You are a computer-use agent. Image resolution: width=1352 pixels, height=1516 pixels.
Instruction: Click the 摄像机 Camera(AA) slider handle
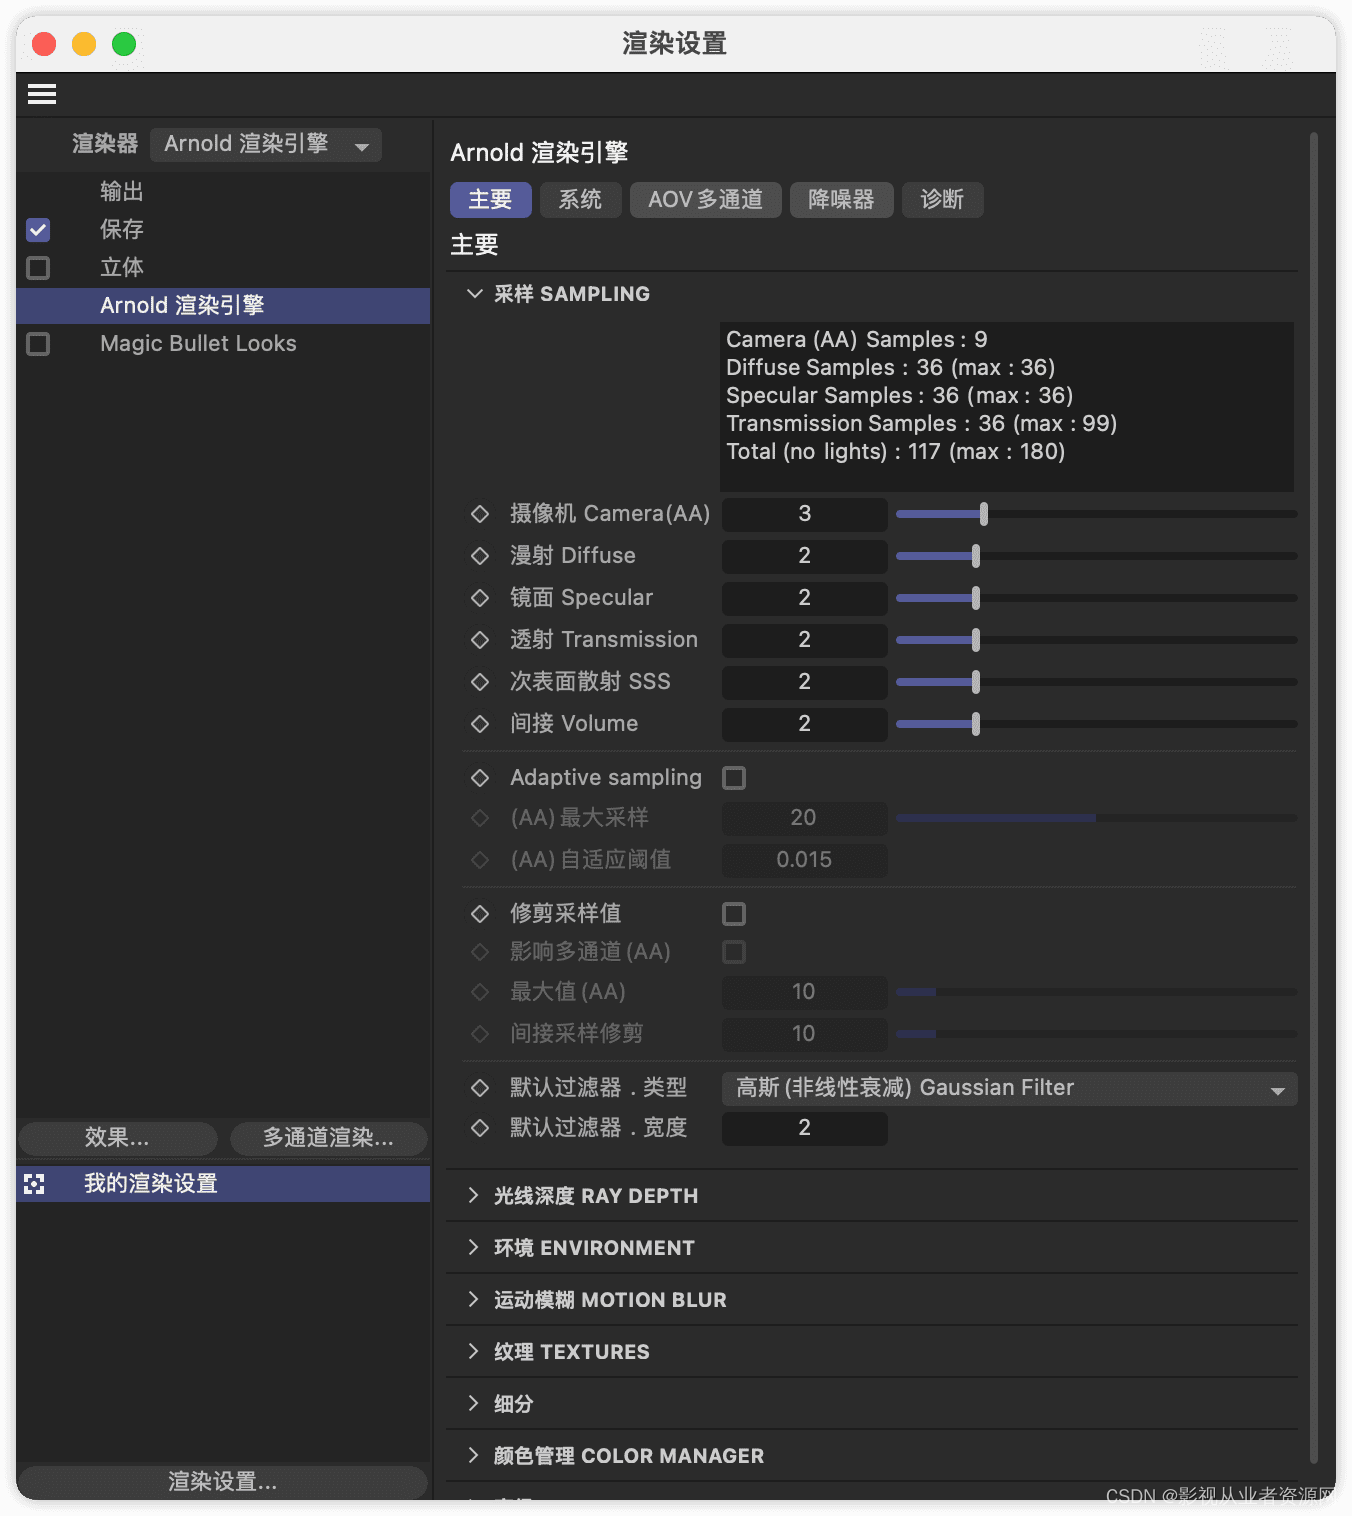tap(984, 514)
